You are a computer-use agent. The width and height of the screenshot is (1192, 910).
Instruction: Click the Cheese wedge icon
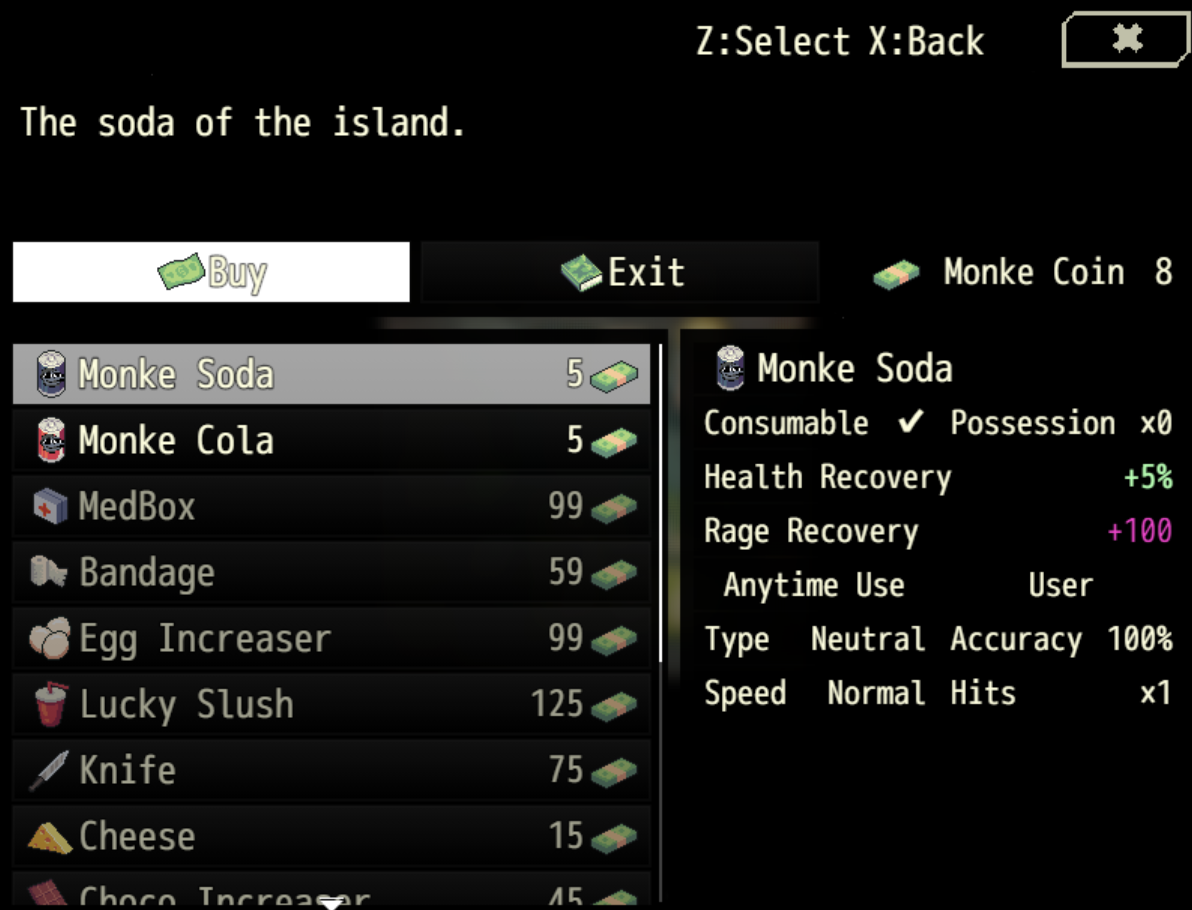pyautogui.click(x=49, y=837)
